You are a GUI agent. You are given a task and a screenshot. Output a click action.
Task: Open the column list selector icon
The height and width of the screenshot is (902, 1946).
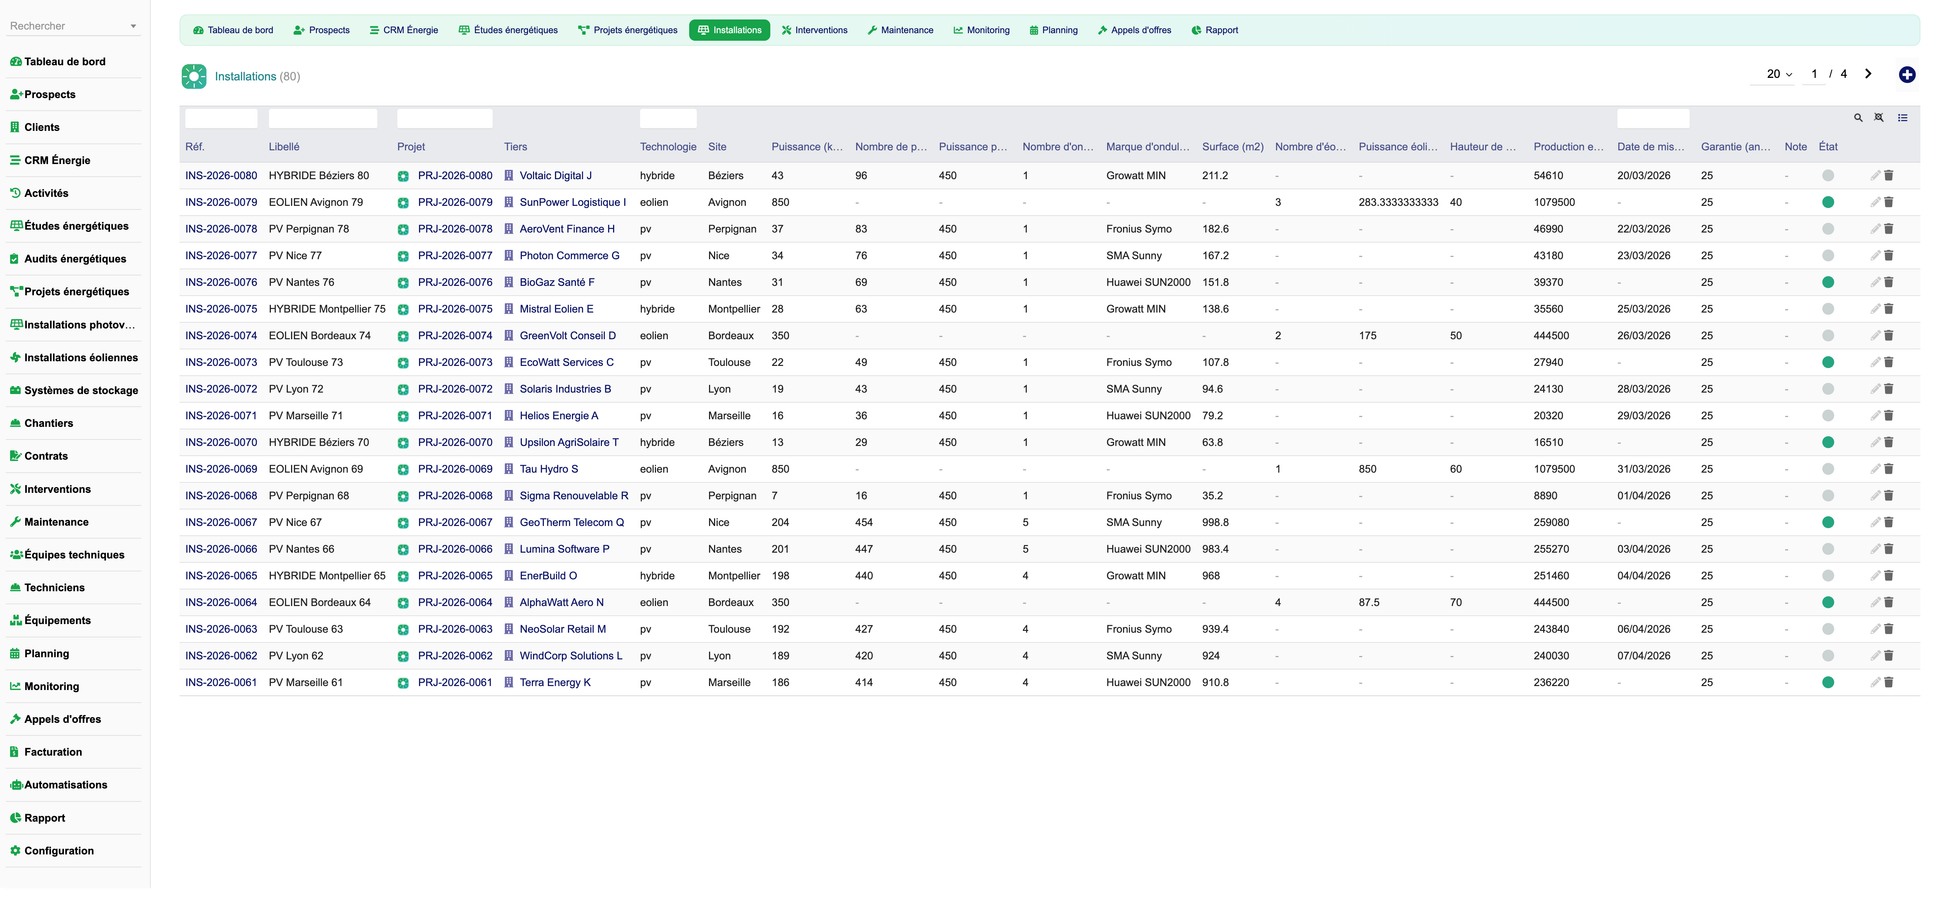(x=1902, y=118)
